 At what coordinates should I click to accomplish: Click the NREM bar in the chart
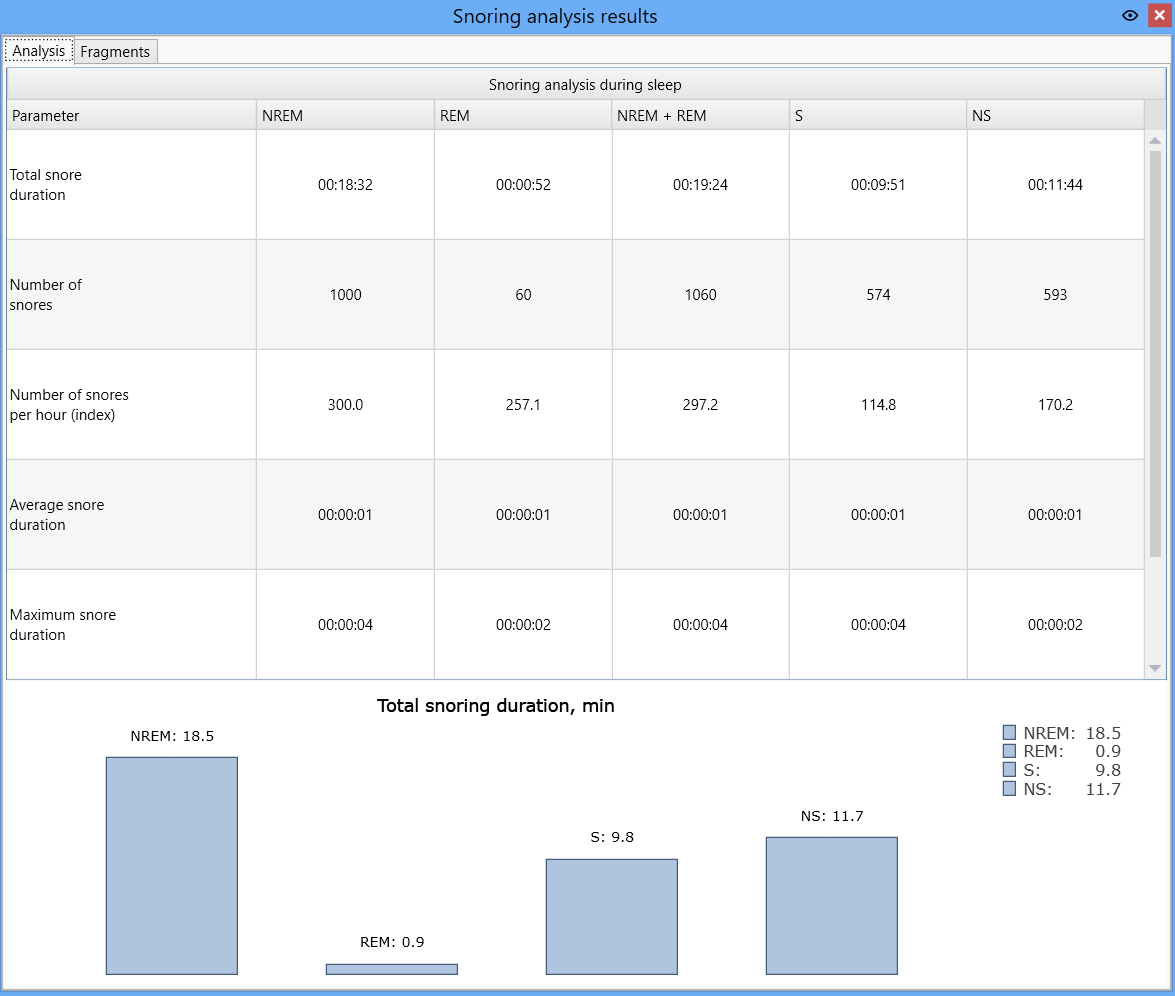172,866
